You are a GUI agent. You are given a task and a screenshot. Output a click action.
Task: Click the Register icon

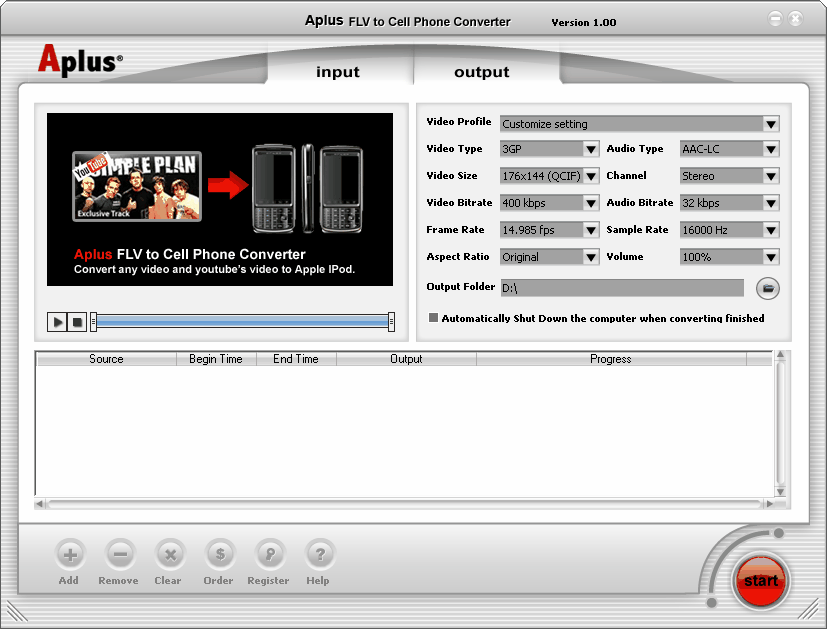[268, 554]
